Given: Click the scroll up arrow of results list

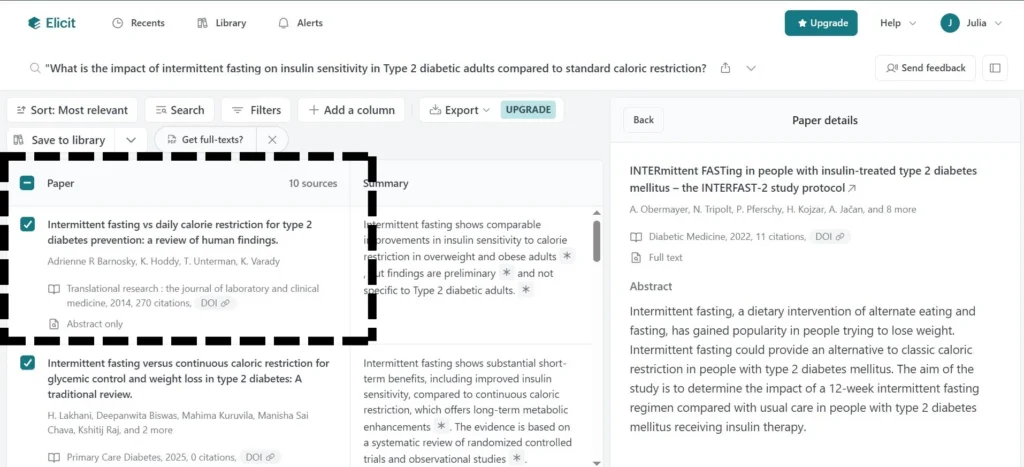Looking at the screenshot, I should coord(596,213).
